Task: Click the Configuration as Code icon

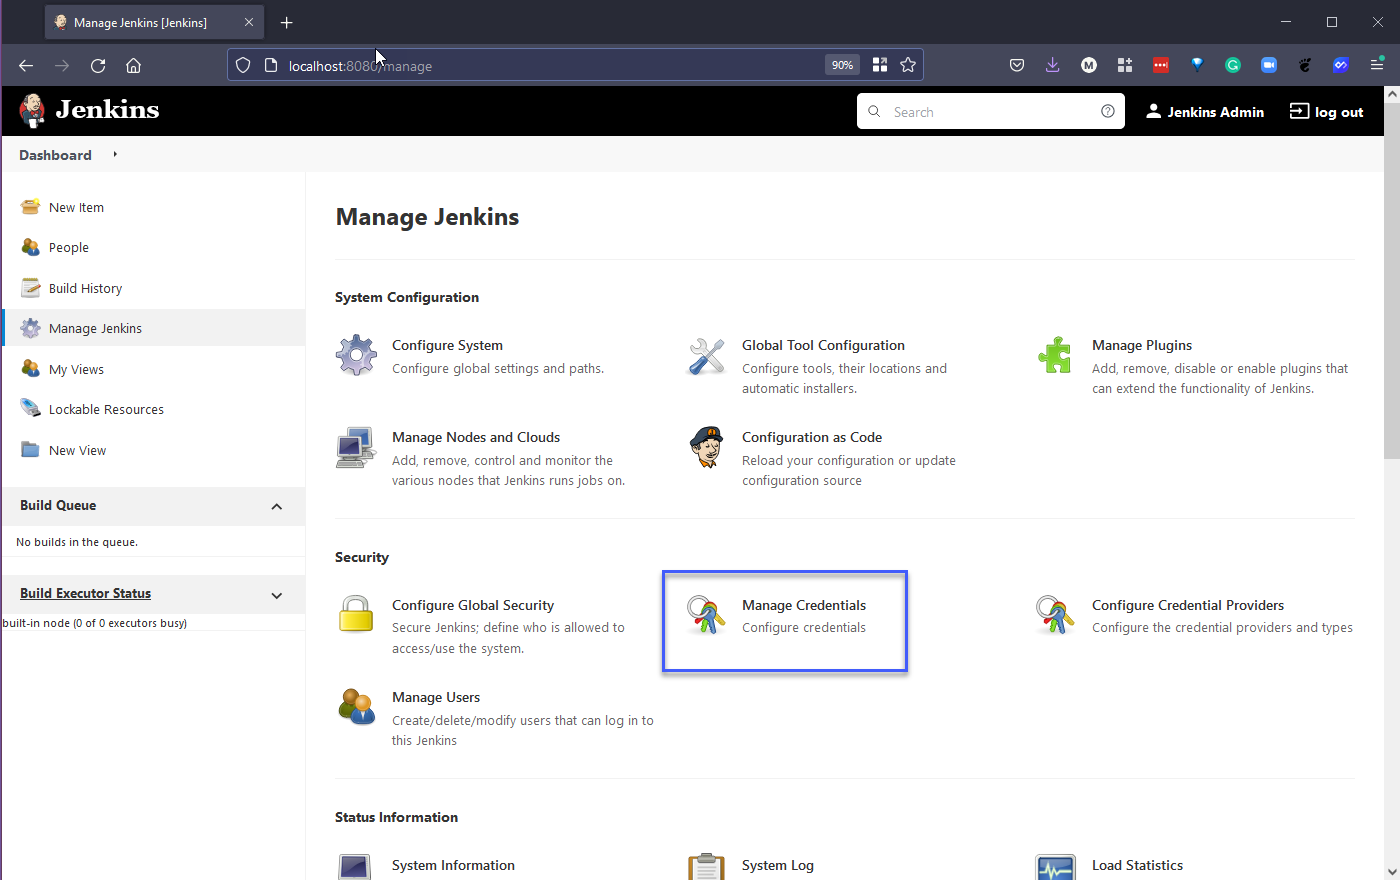Action: coord(706,447)
